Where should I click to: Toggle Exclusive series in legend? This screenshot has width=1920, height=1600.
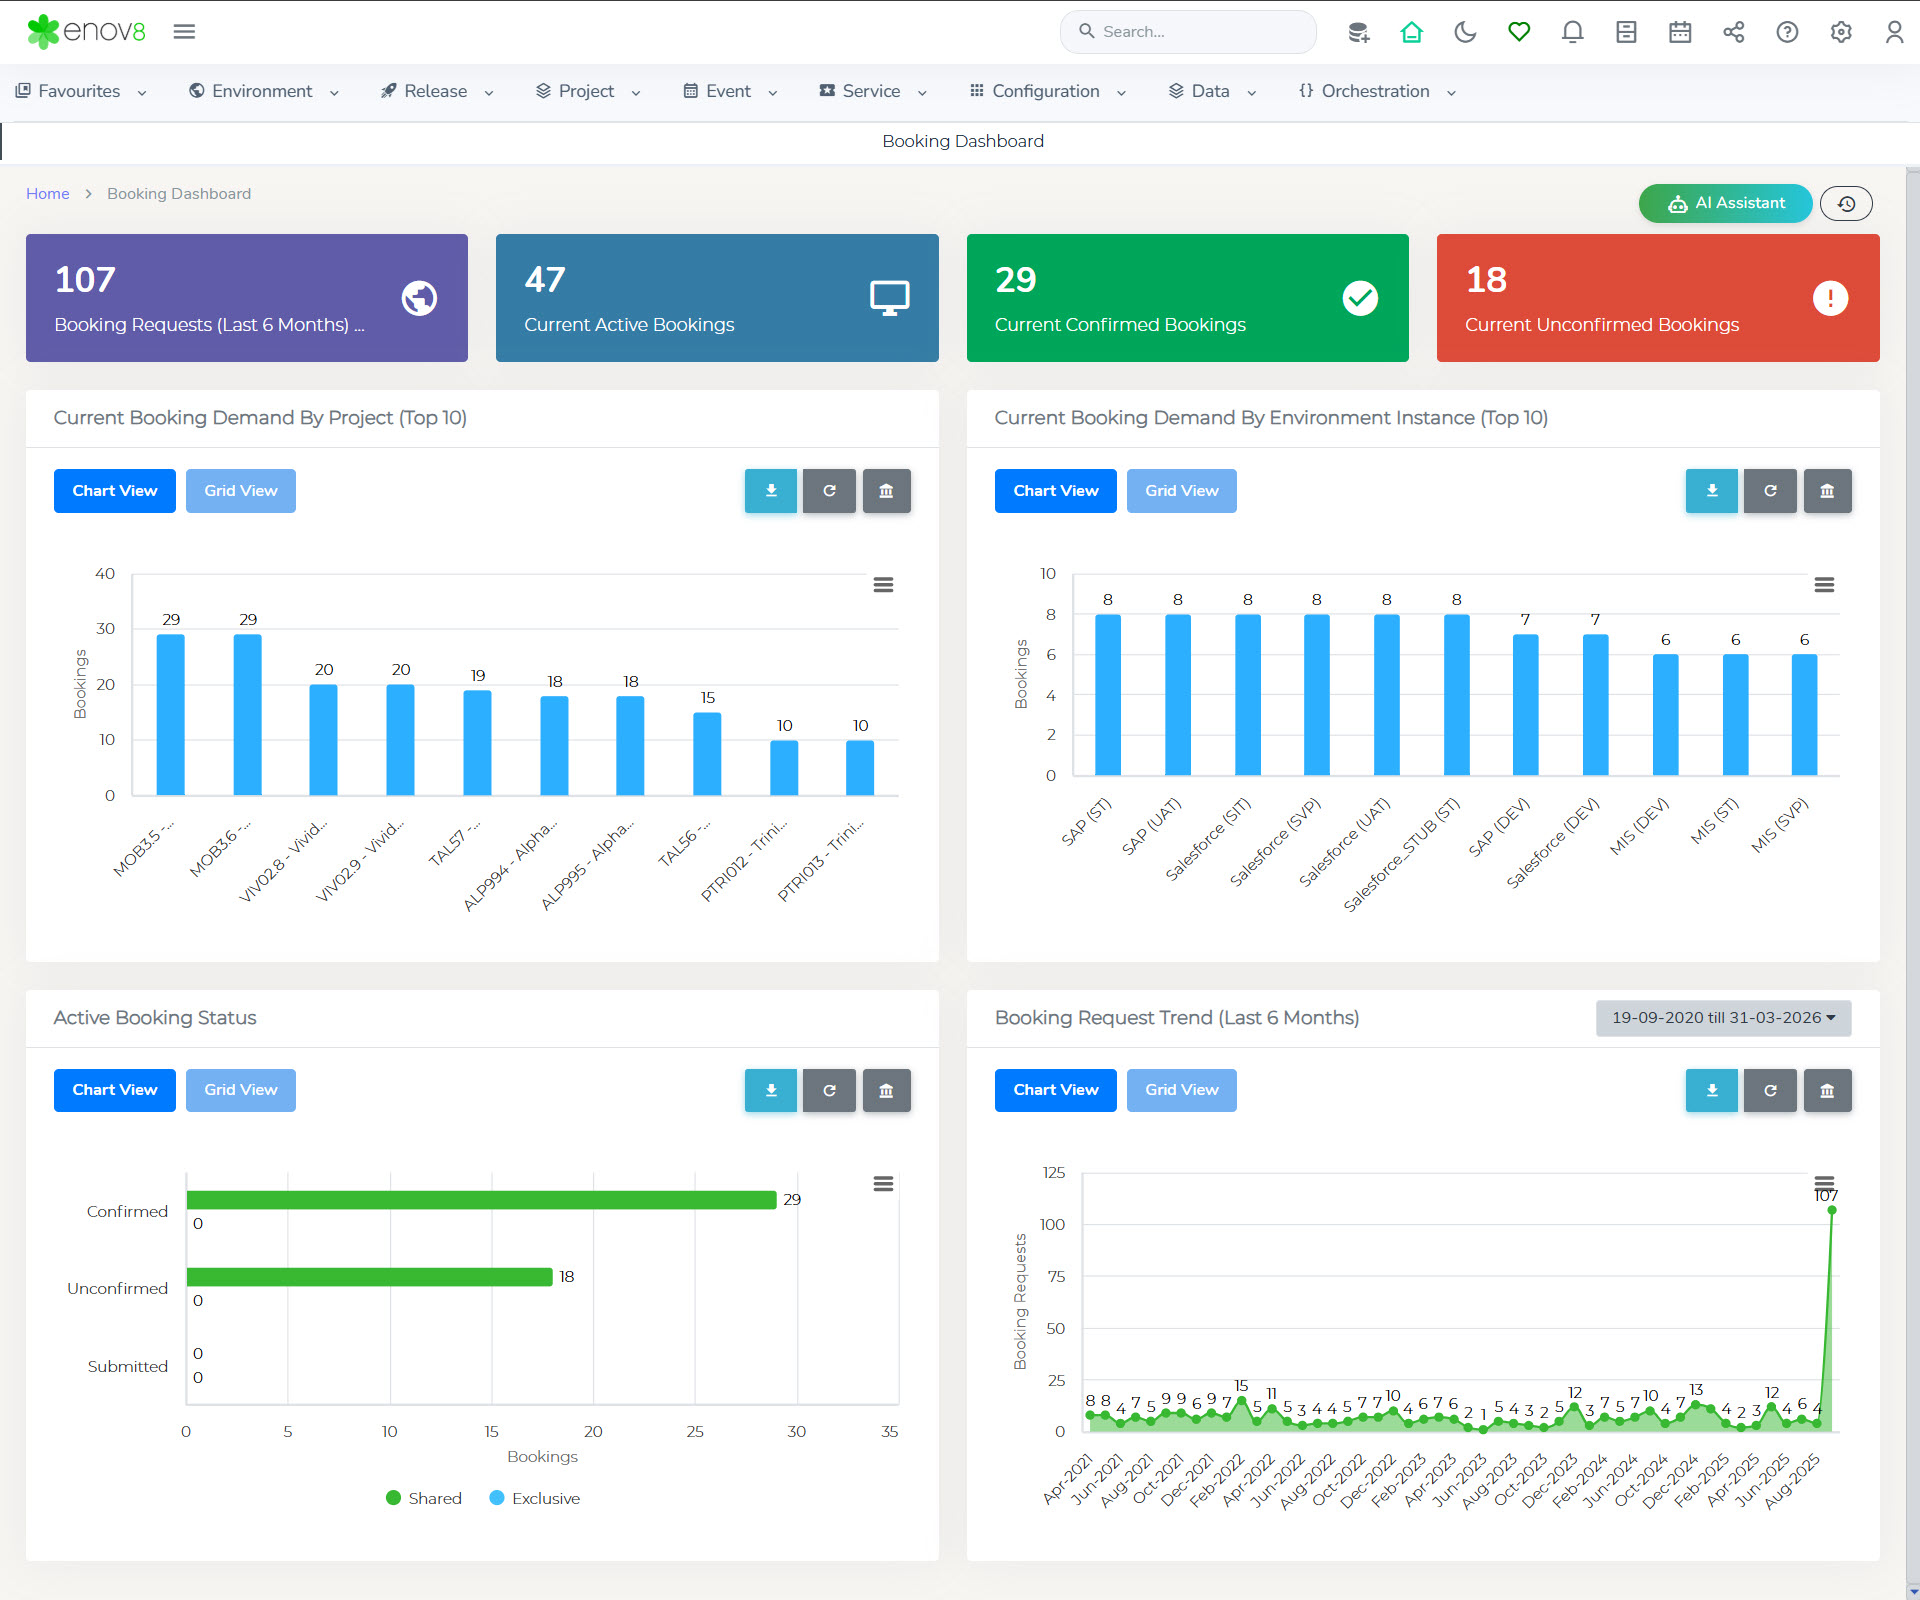(535, 1498)
